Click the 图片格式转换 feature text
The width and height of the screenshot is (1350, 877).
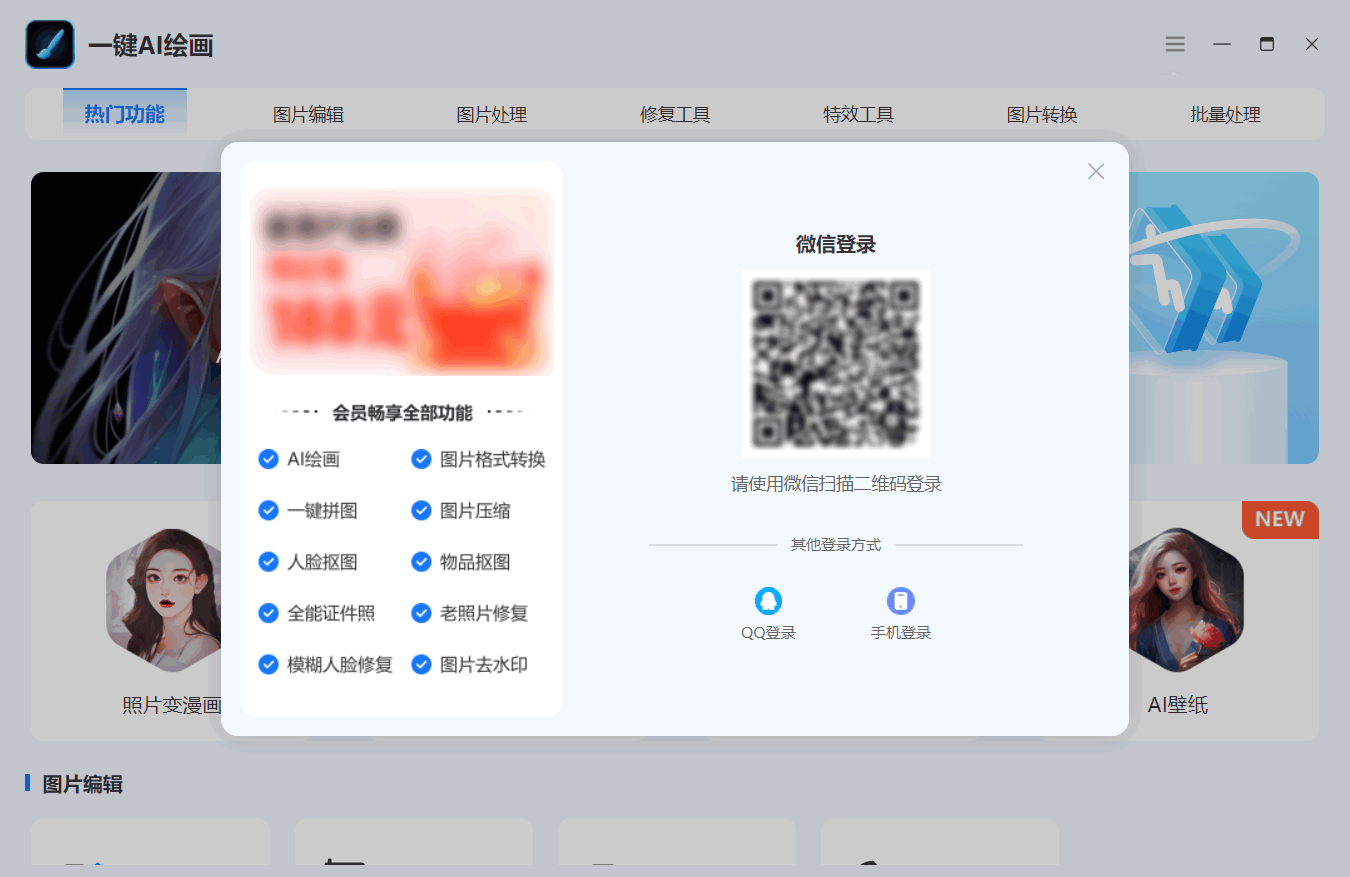click(x=493, y=459)
